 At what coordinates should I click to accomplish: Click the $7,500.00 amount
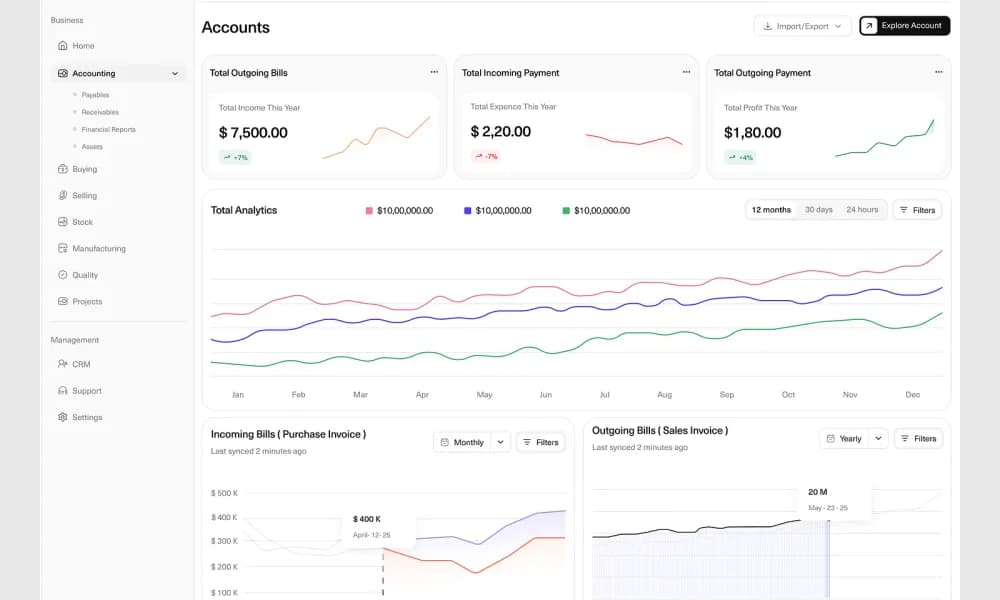[253, 133]
